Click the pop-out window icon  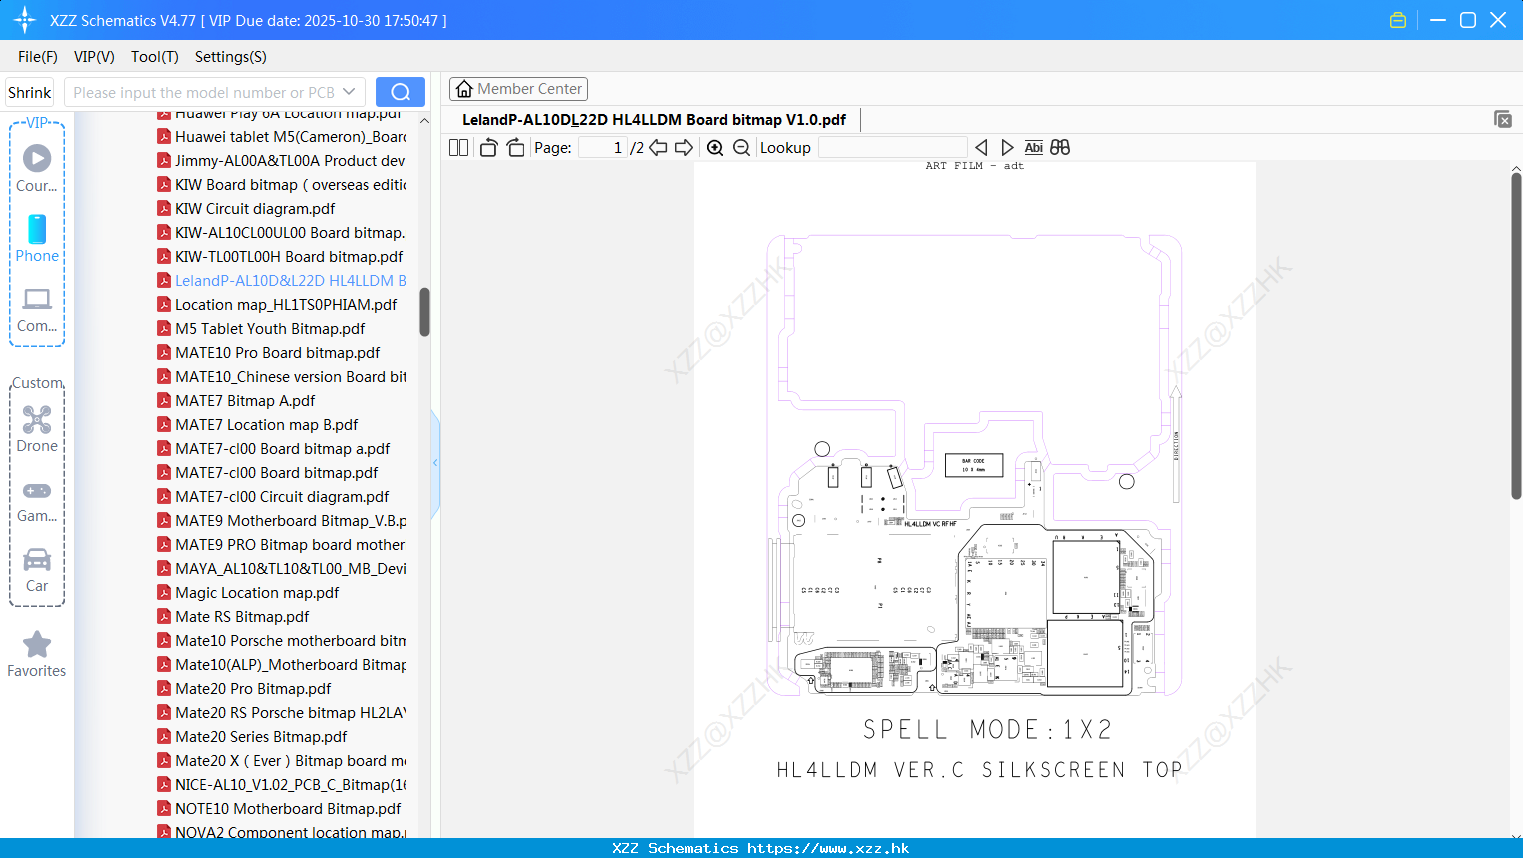pyautogui.click(x=1503, y=119)
